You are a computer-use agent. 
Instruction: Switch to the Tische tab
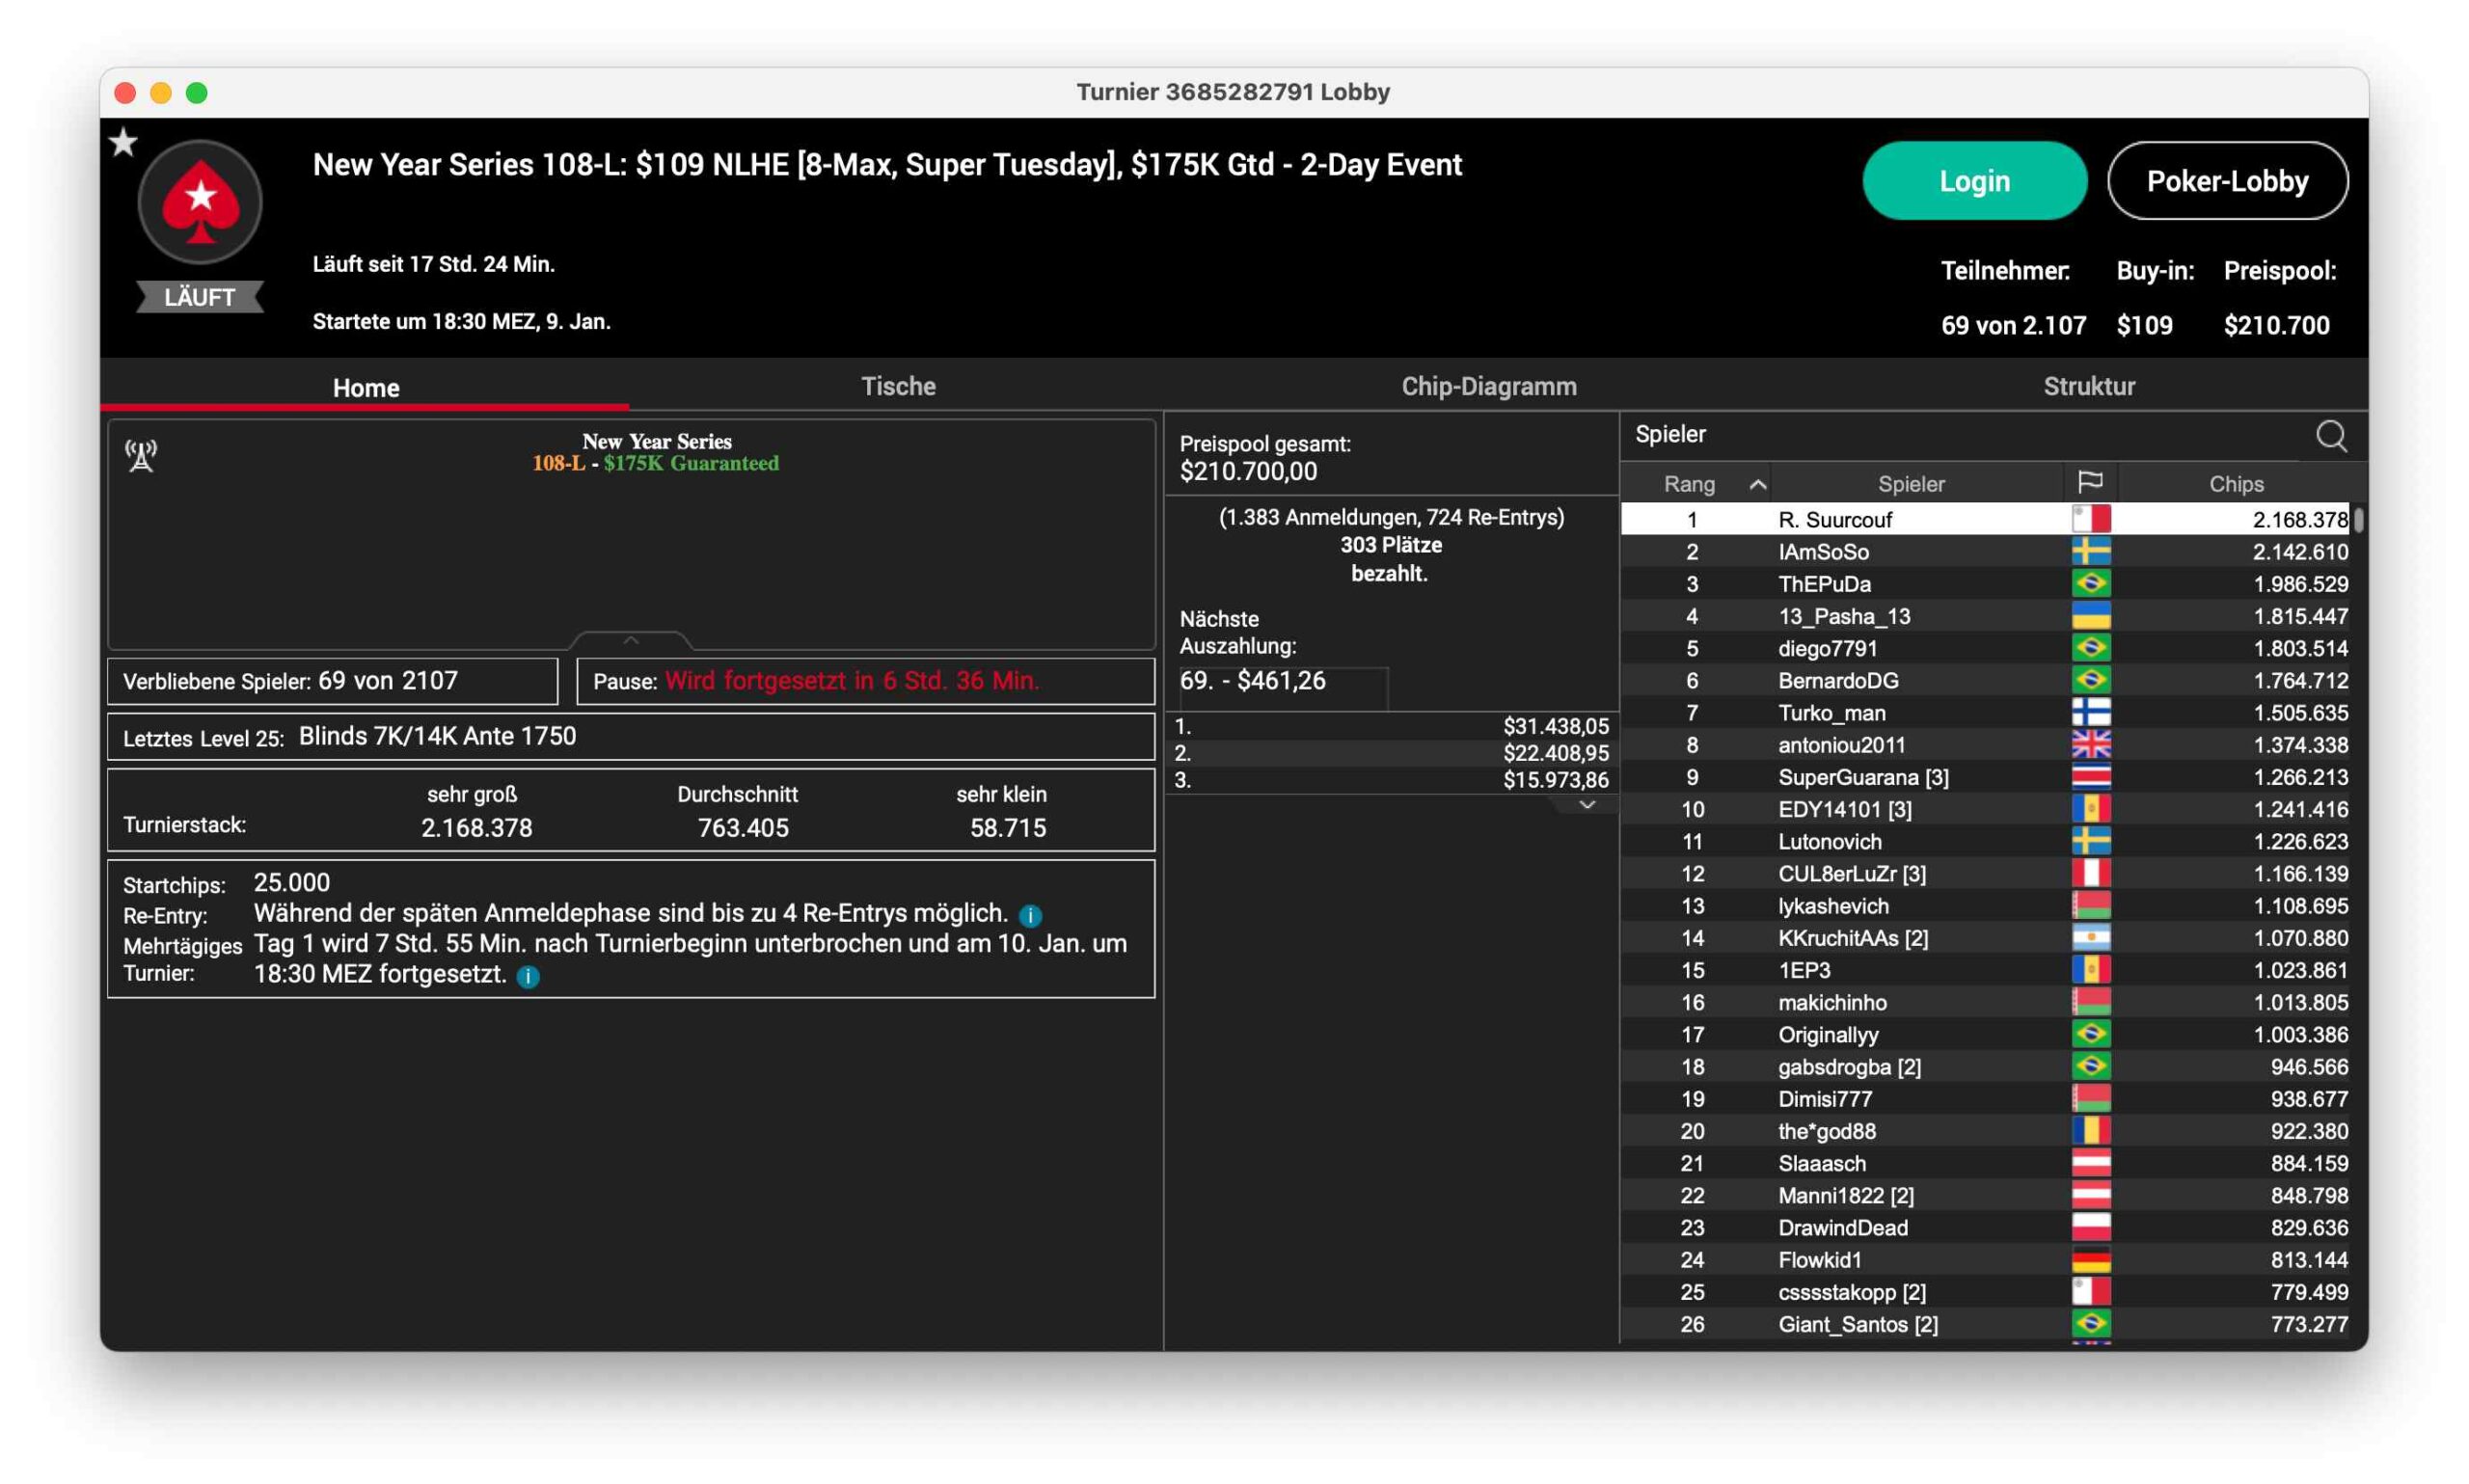point(898,386)
